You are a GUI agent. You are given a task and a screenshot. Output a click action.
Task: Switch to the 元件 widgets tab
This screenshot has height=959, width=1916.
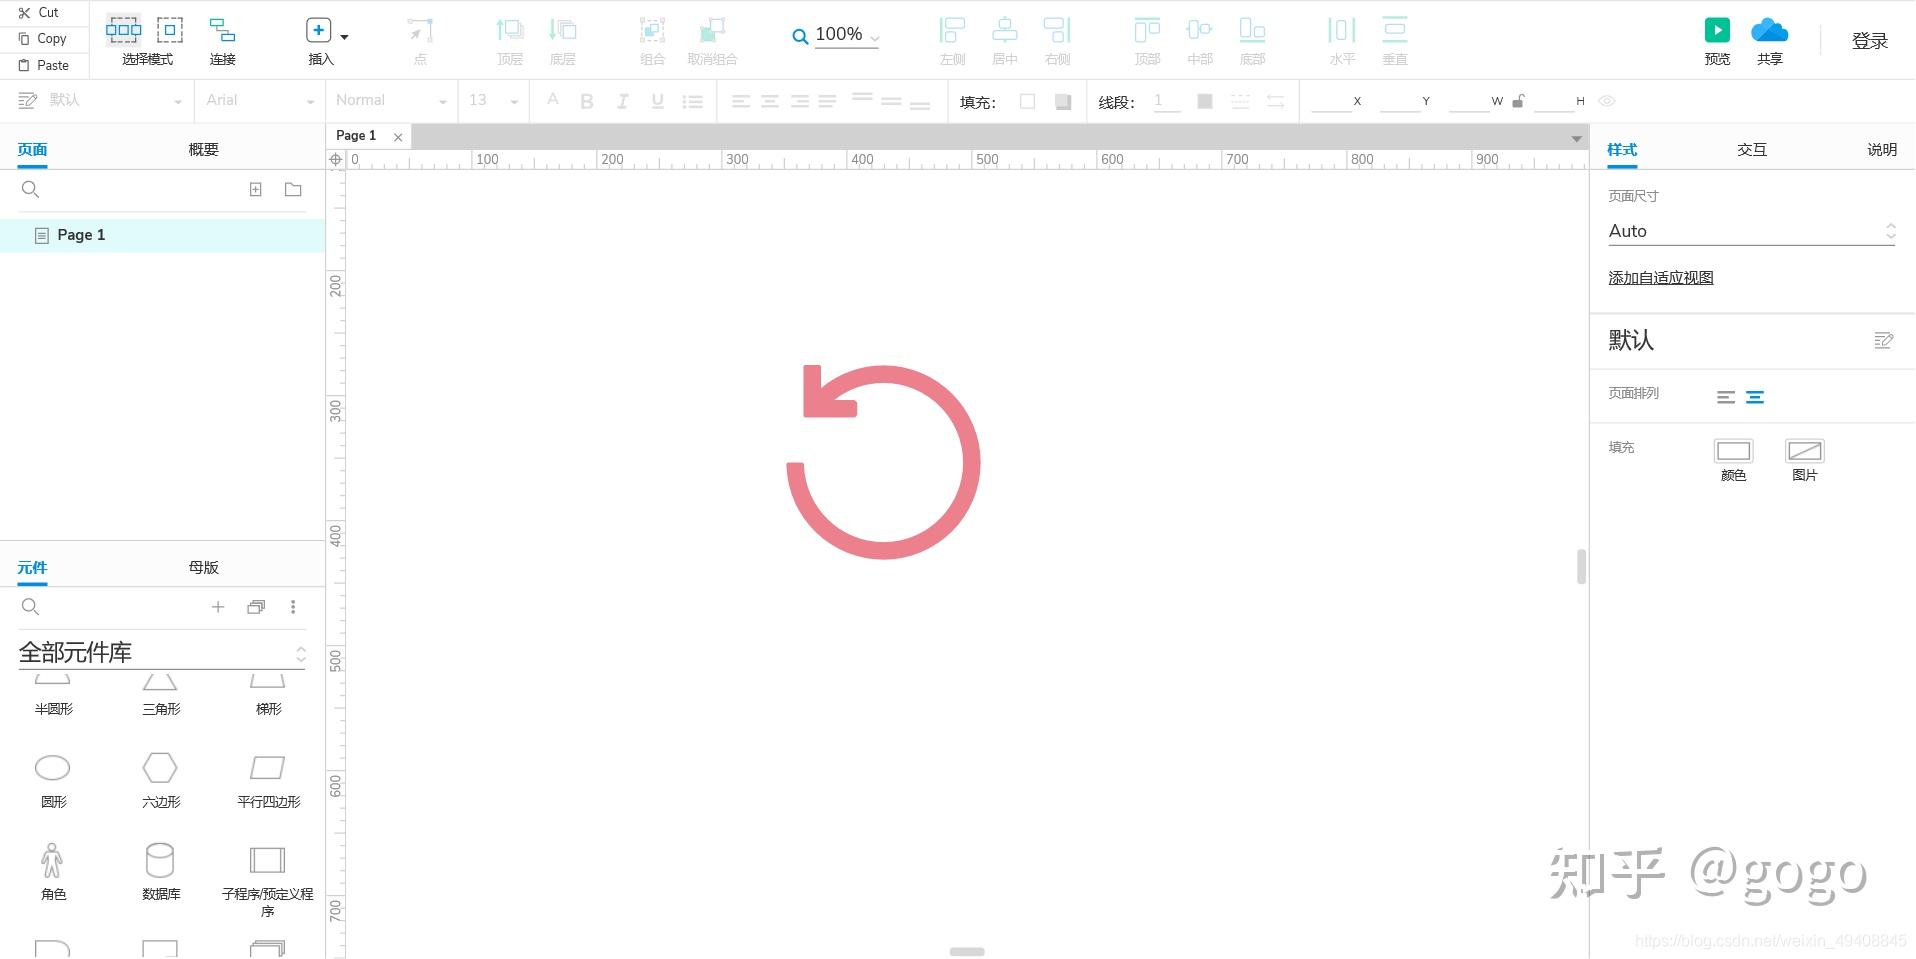pos(32,567)
